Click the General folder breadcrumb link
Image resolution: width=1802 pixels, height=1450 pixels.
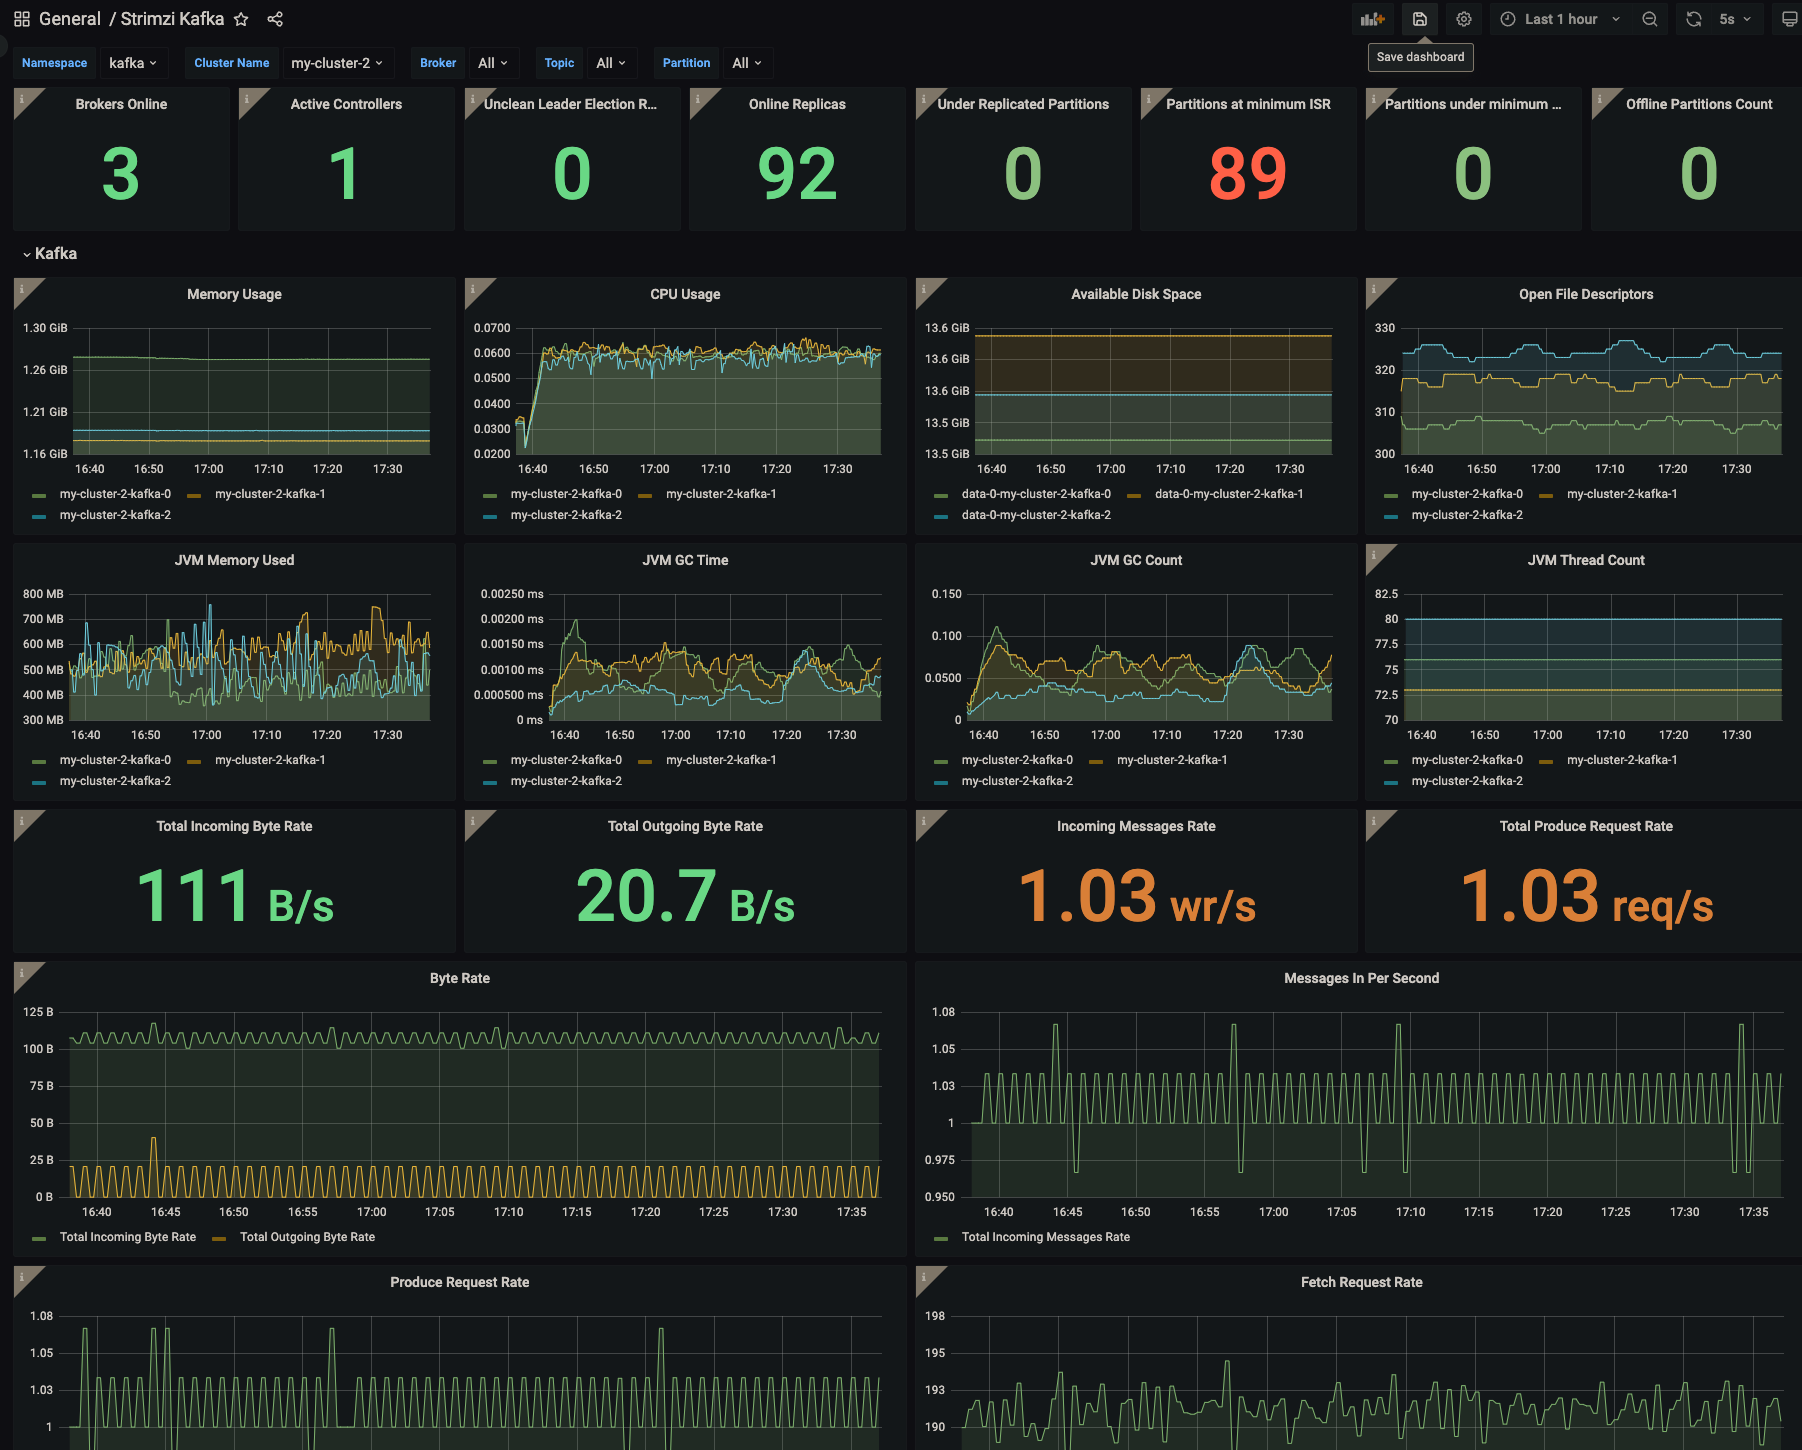[70, 19]
